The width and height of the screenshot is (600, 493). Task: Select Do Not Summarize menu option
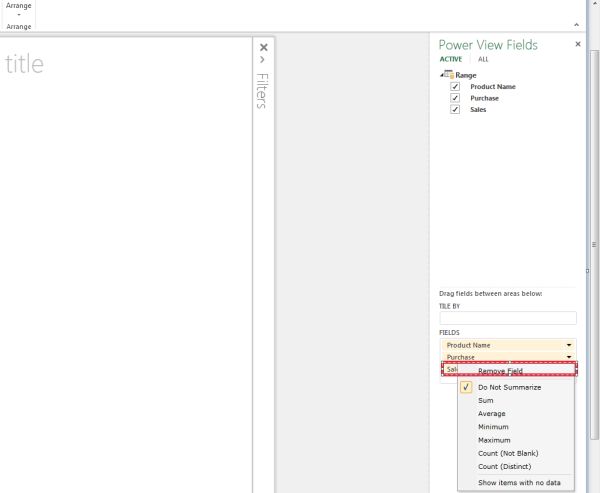point(509,387)
